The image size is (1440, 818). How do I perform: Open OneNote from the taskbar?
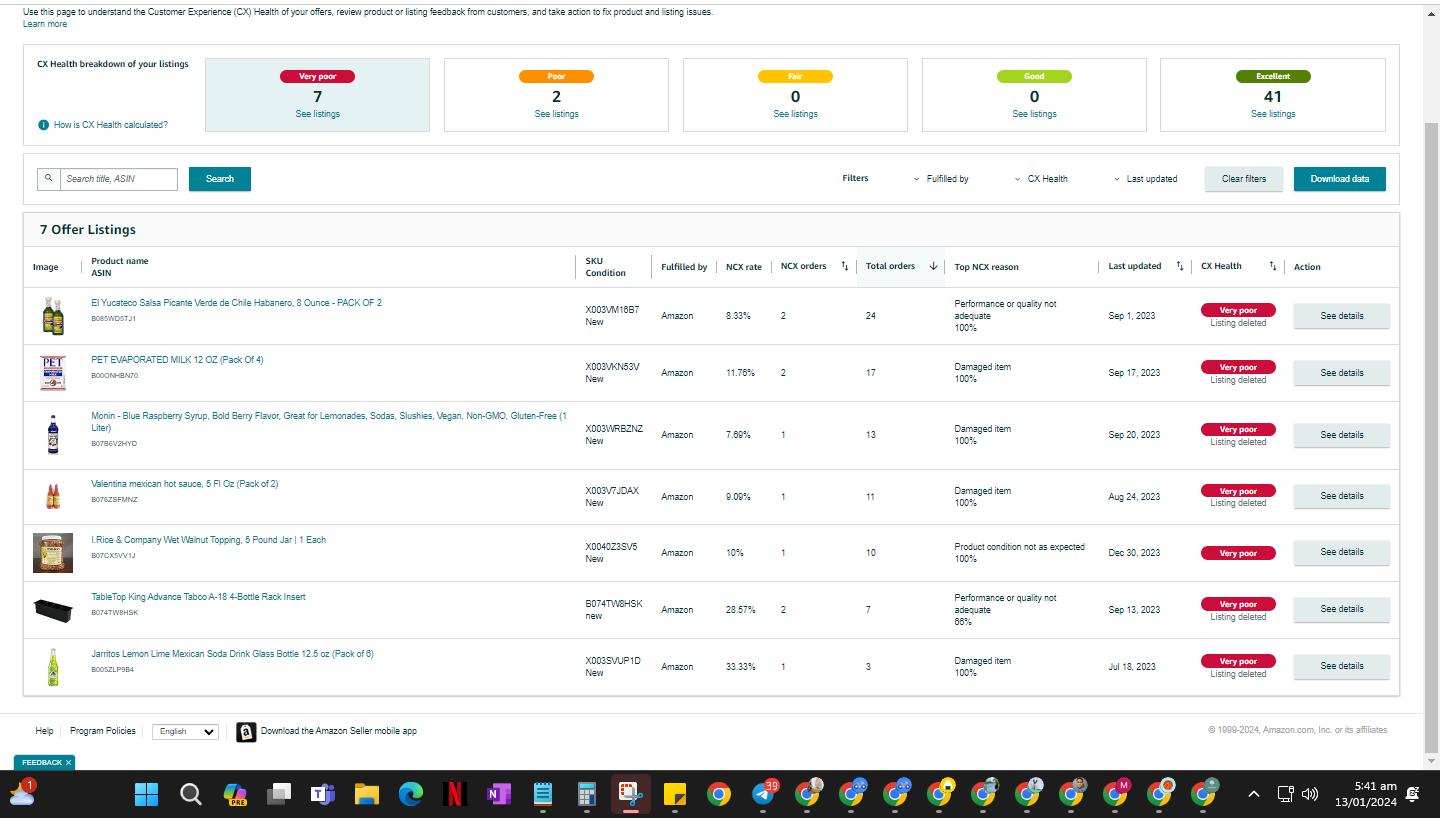coord(498,795)
